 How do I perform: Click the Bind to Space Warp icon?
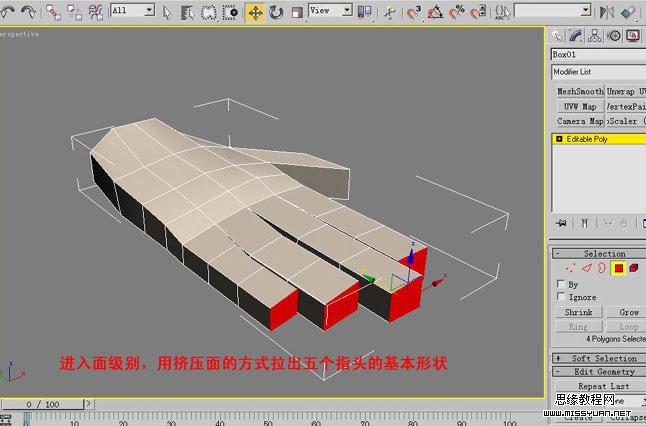[x=96, y=12]
